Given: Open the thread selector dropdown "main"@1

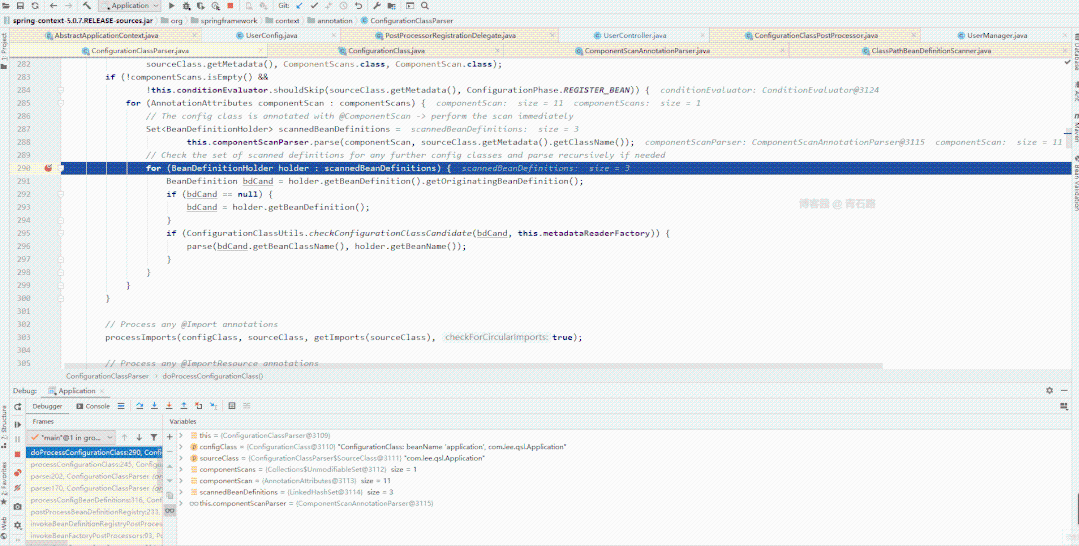Looking at the screenshot, I should (71, 438).
